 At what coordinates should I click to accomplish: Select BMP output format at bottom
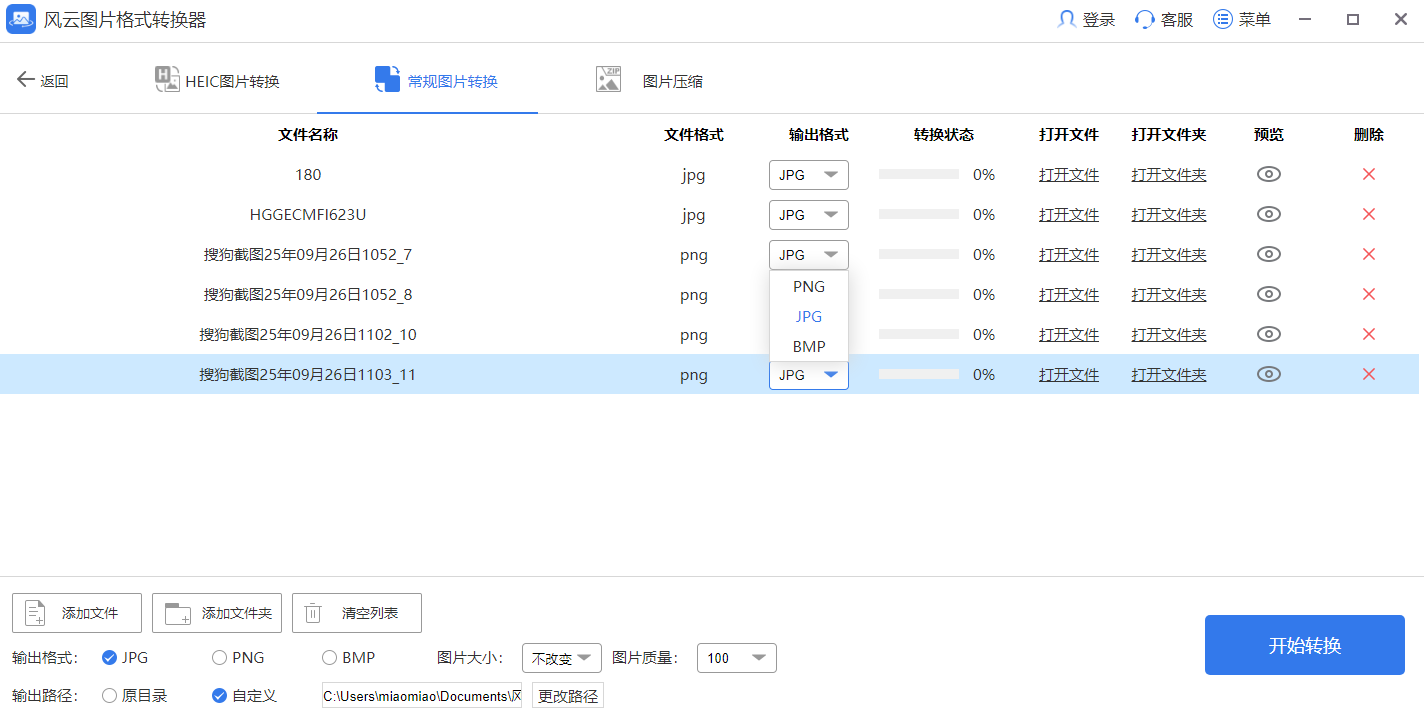point(328,658)
